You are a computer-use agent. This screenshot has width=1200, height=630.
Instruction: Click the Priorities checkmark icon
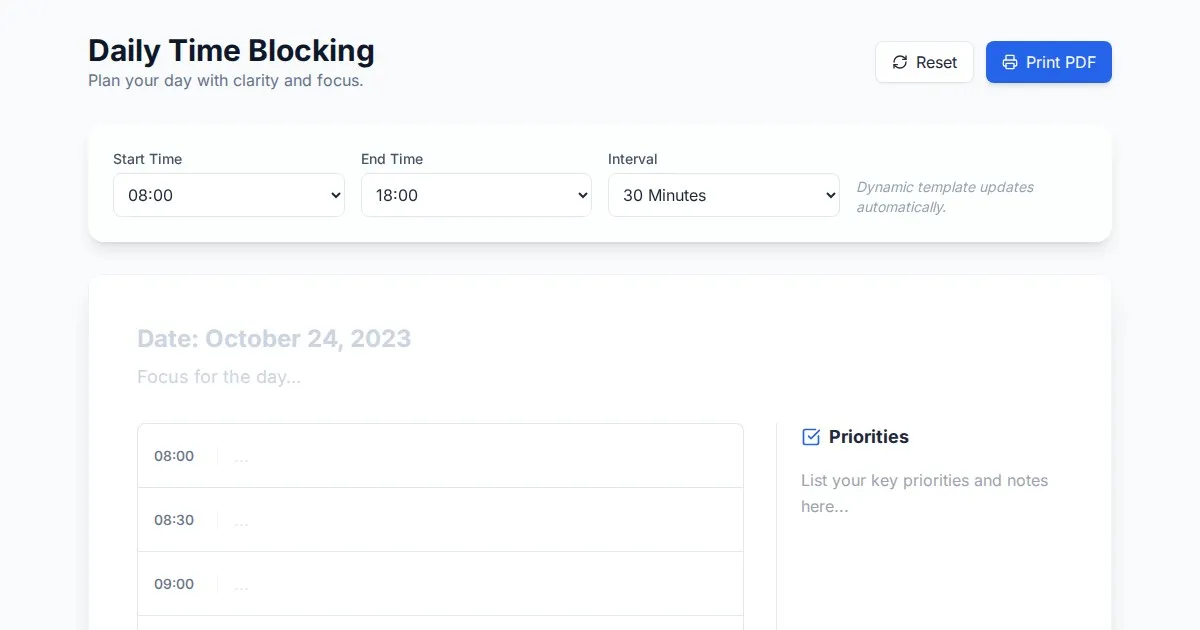pos(811,437)
